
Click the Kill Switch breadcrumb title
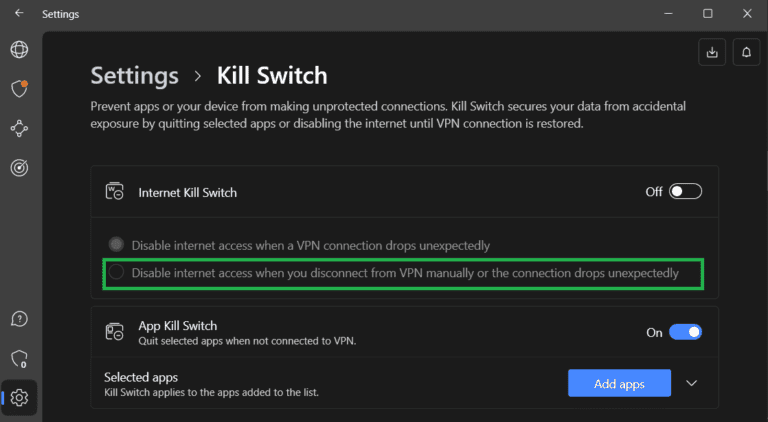[272, 76]
